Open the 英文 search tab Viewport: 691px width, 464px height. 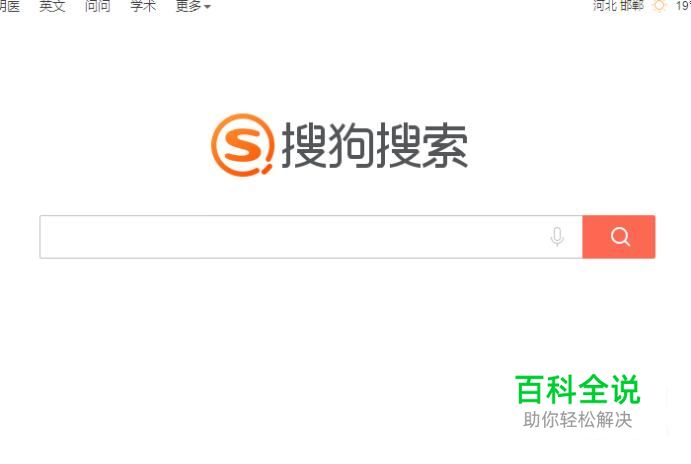click(52, 6)
